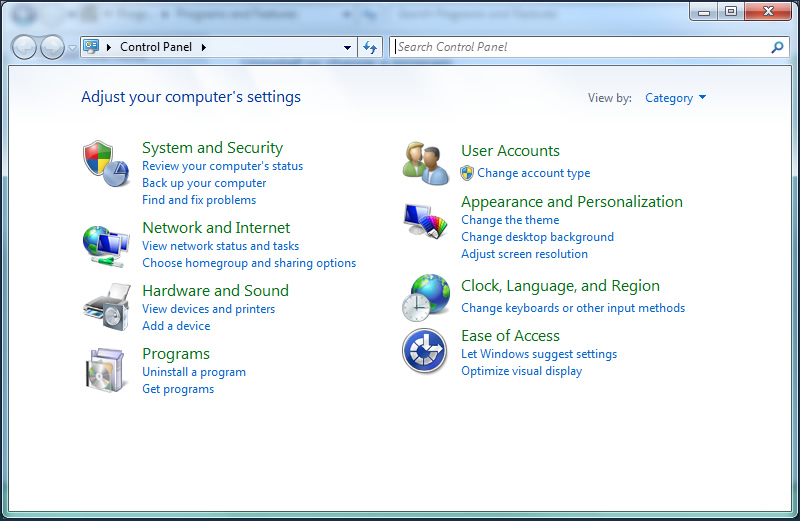Expand arrow after Control Panel breadcrumb
This screenshot has height=521, width=800.
coord(204,47)
